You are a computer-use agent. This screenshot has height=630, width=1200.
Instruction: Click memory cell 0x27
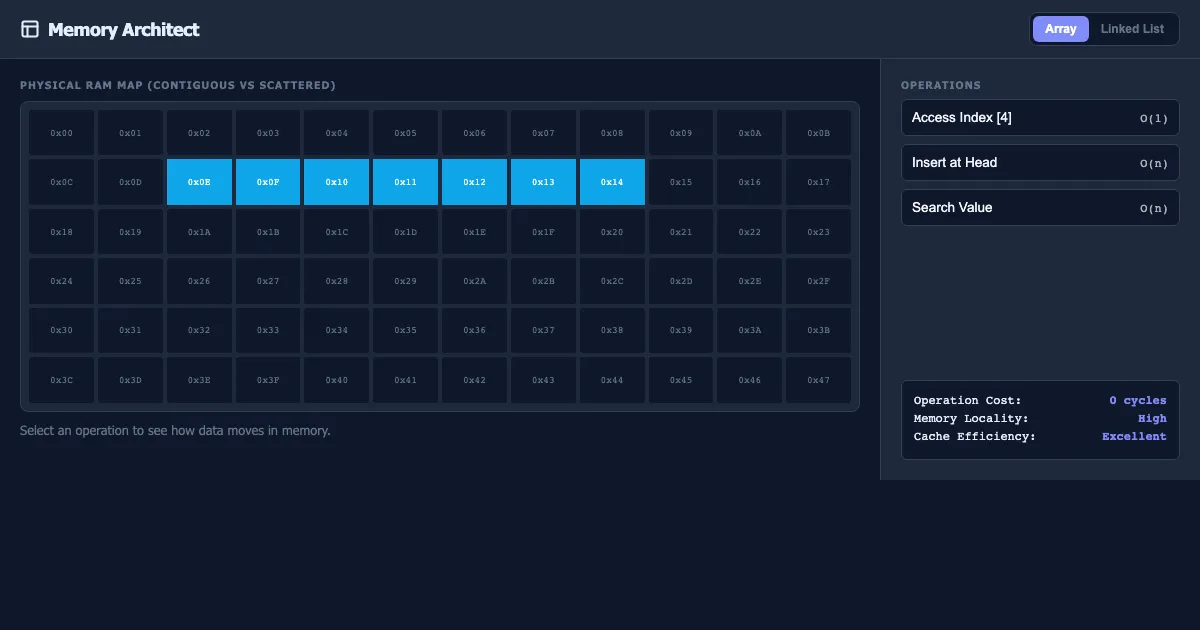coord(268,281)
